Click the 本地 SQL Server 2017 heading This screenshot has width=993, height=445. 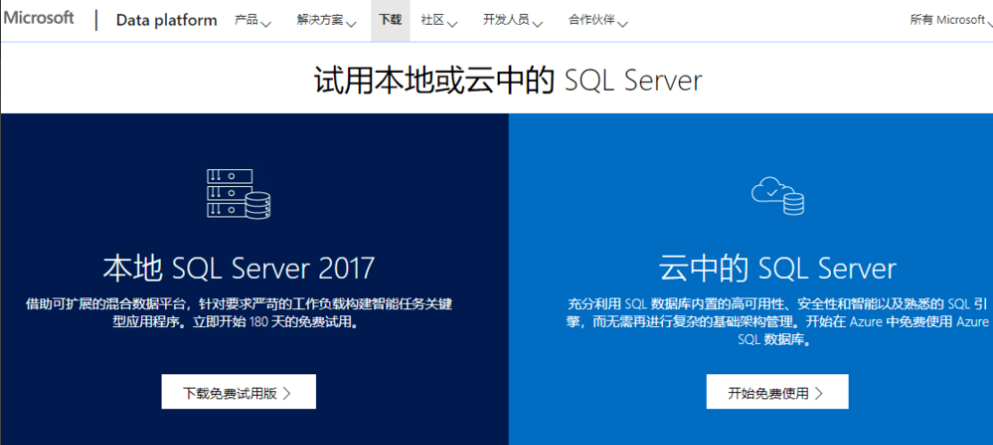(x=239, y=268)
